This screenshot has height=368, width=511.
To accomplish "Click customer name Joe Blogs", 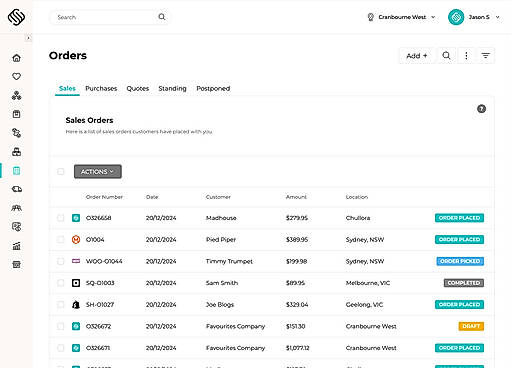I will click(x=220, y=305).
